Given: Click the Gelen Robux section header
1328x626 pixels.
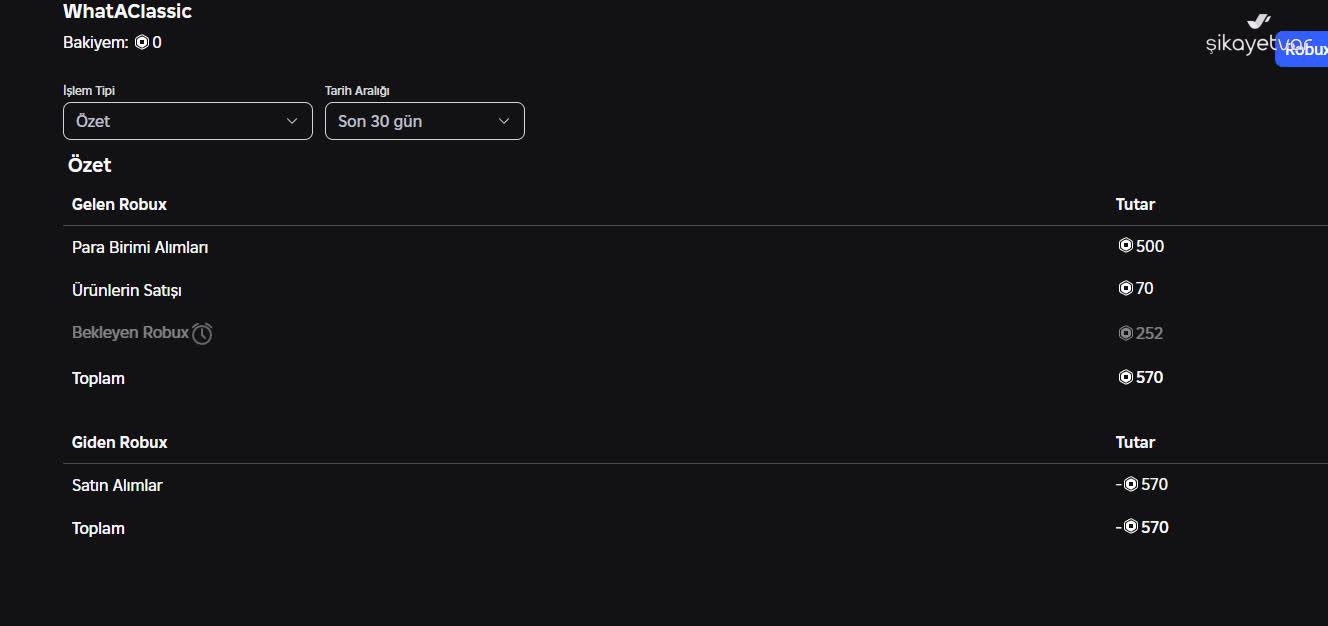Looking at the screenshot, I should 119,204.
